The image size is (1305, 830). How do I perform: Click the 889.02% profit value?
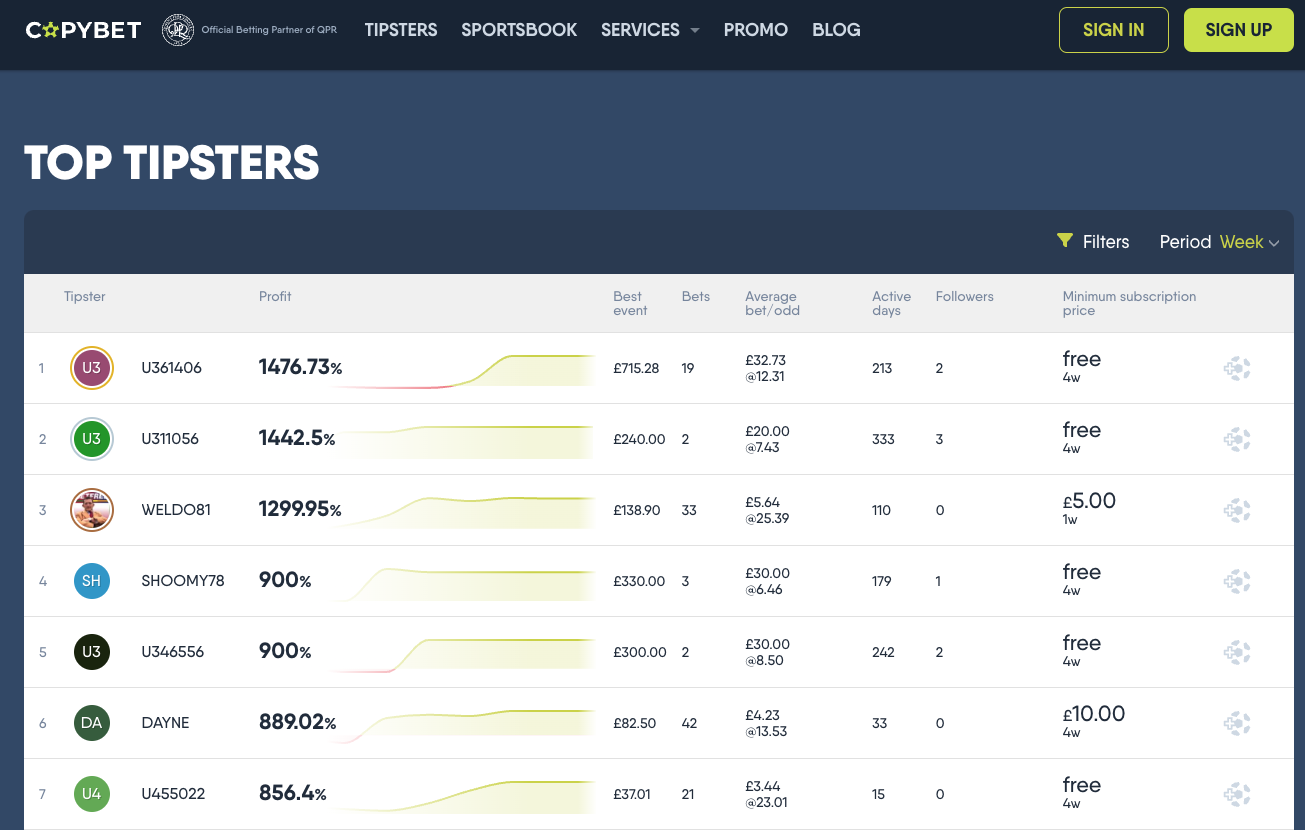point(297,723)
